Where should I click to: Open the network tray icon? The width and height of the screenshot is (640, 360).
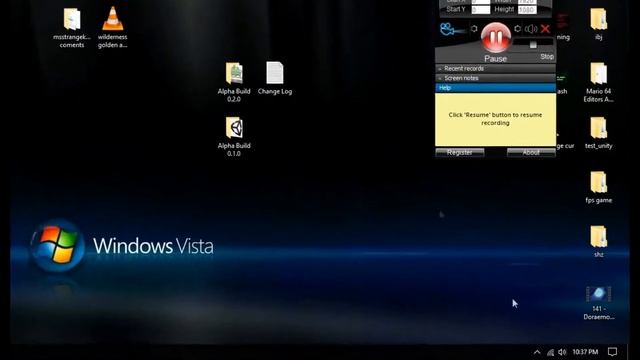click(x=551, y=352)
